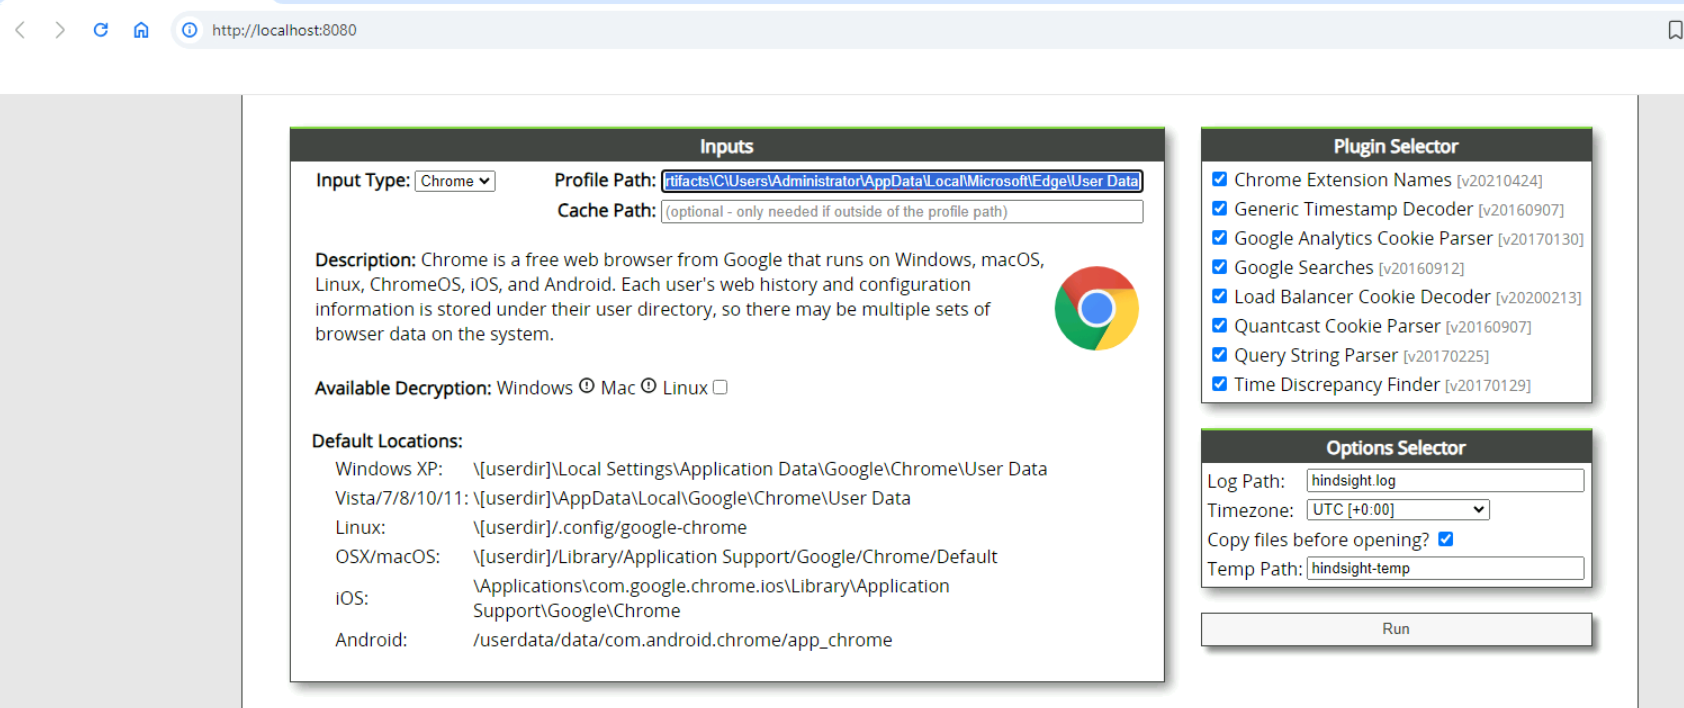Screen dimensions: 1684x708
Task: Focus the Log Path text field
Action: [x=1445, y=481]
